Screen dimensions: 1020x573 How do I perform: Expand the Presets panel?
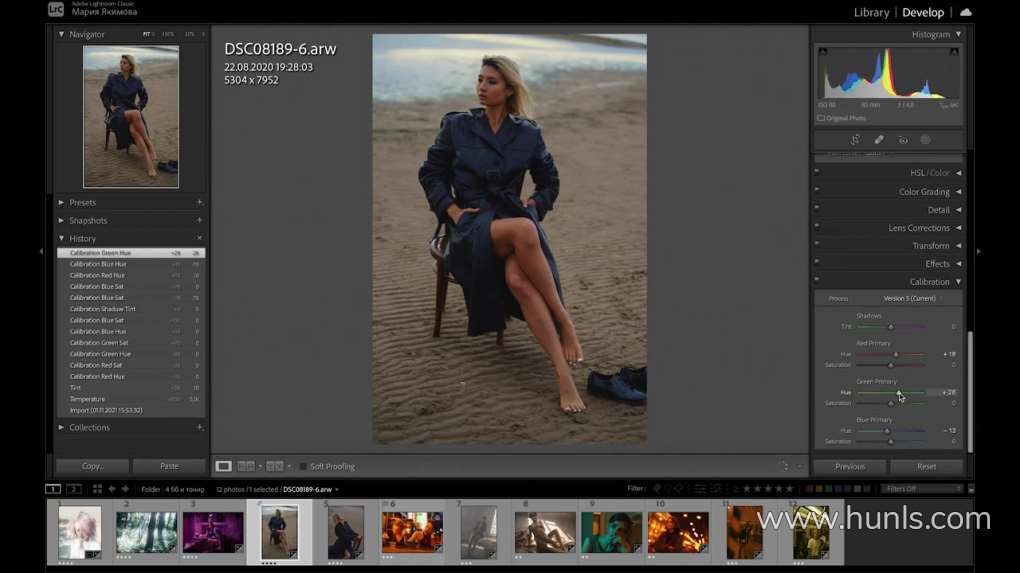[x=61, y=202]
